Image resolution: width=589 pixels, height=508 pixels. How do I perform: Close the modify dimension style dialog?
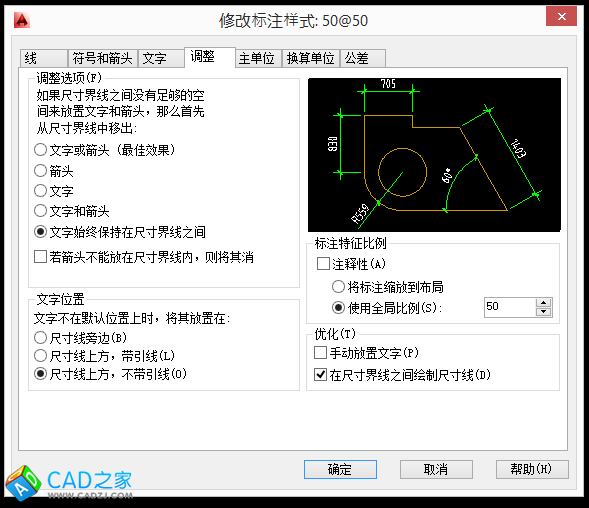(561, 17)
